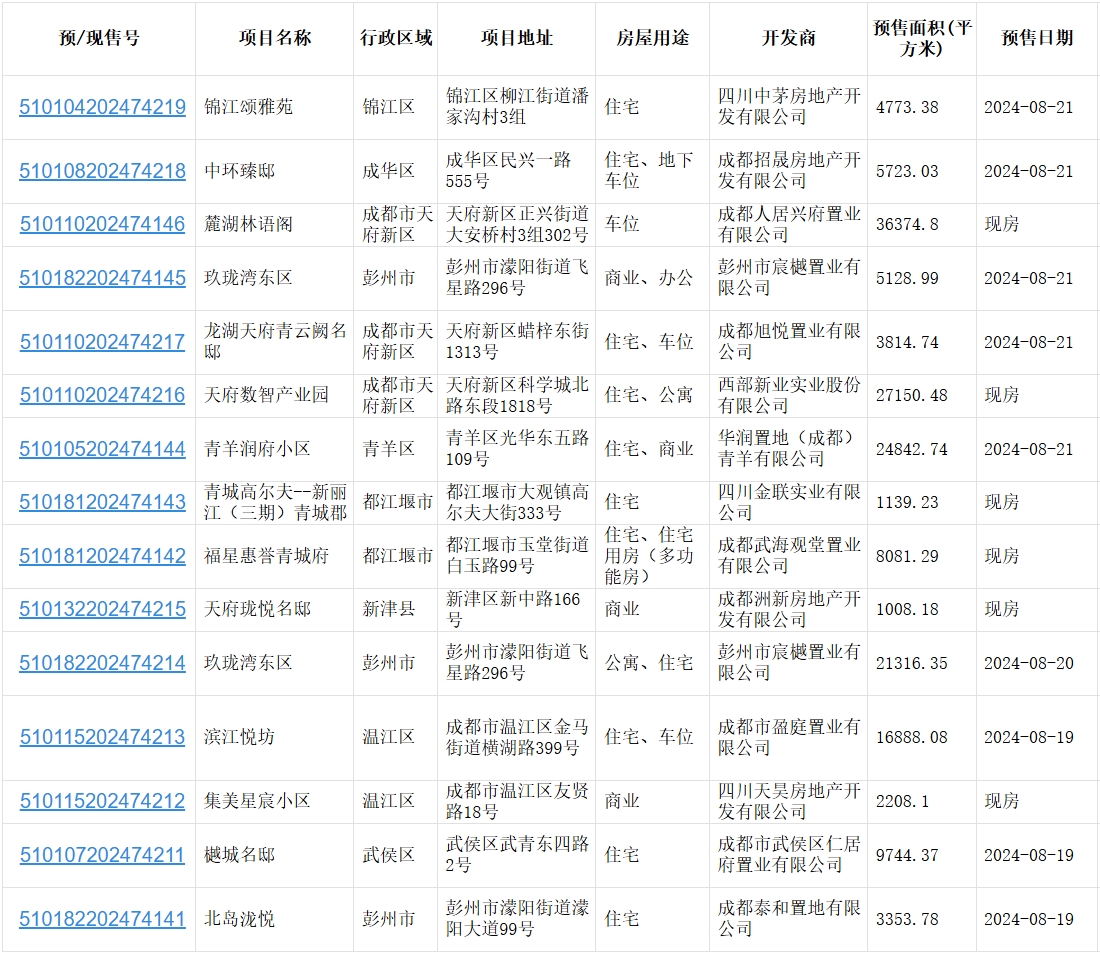Open presale link 510182202474145
1100x953 pixels.
pos(102,279)
